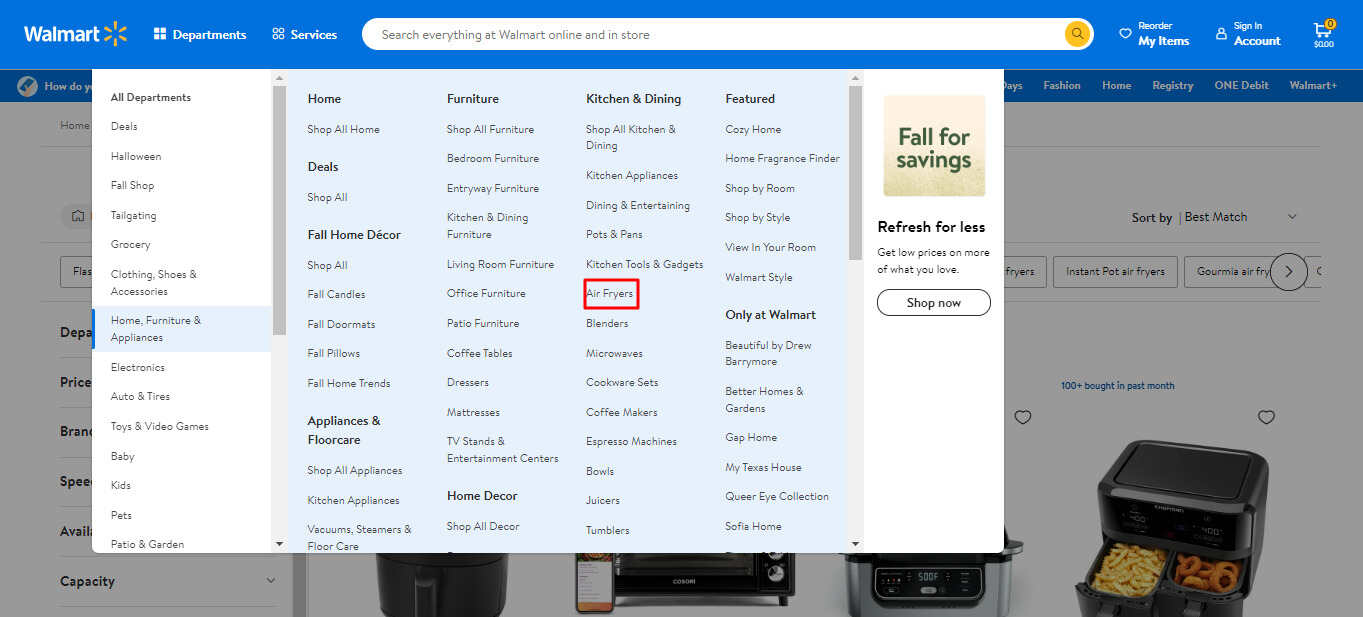Open Fashion in the top navigation
1363x617 pixels.
click(1061, 85)
